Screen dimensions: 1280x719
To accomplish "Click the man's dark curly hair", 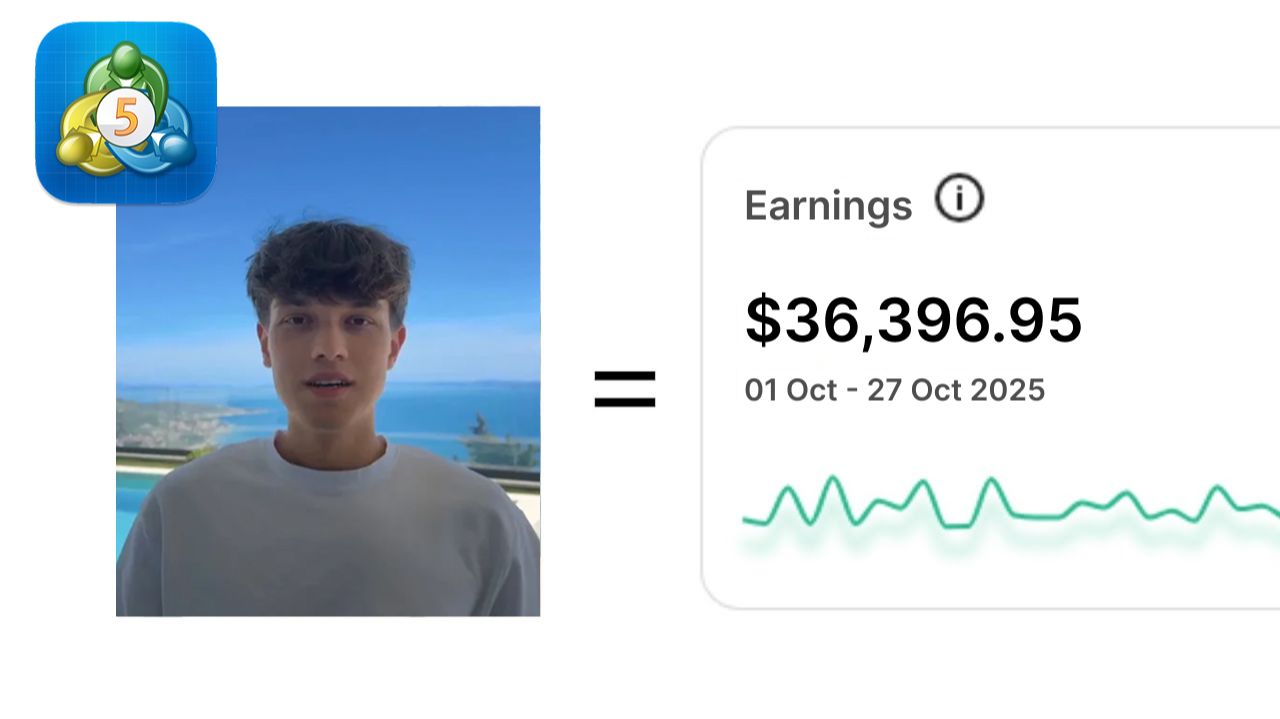I will click(328, 262).
